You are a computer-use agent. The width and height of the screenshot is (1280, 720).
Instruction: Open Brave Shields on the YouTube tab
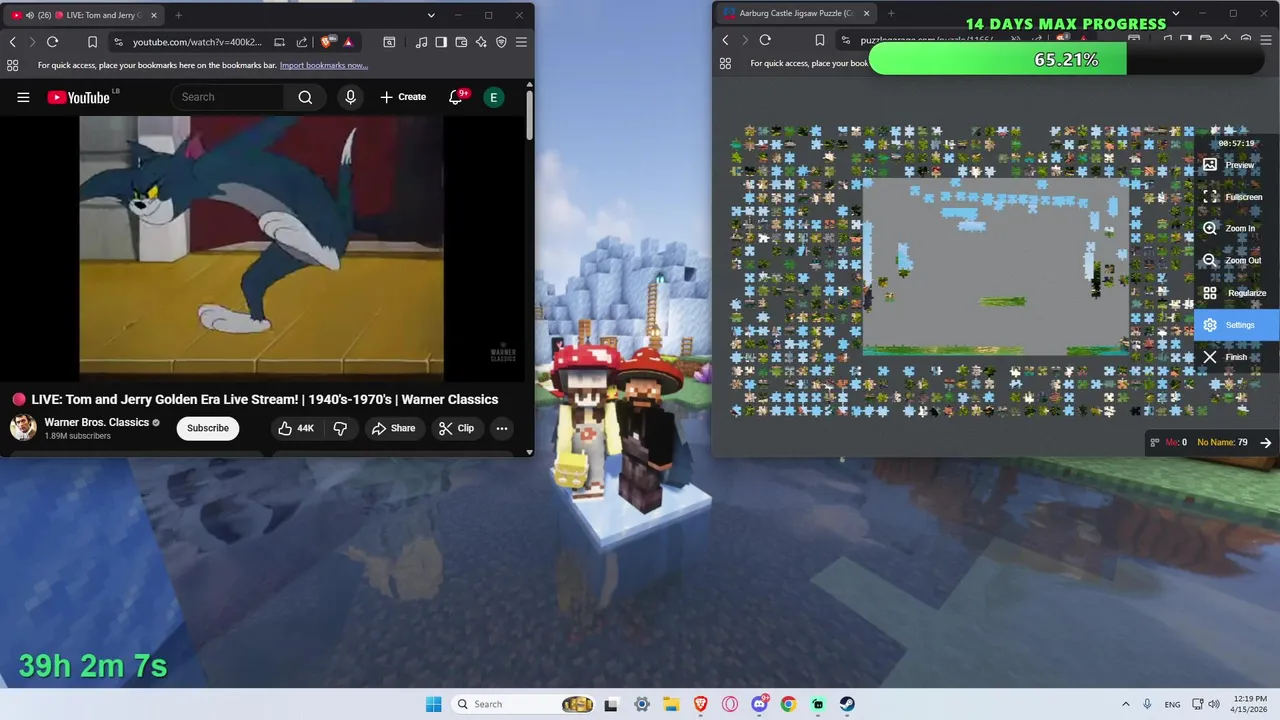tap(327, 42)
